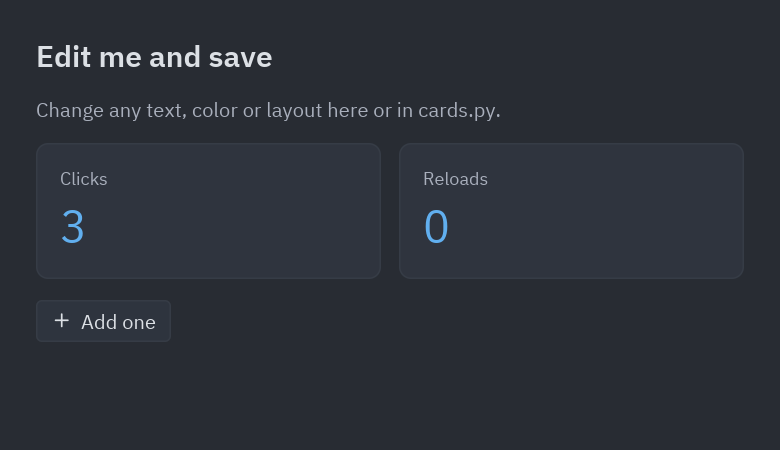Click the plus icon beside Add one
This screenshot has height=450, width=780.
tap(62, 321)
